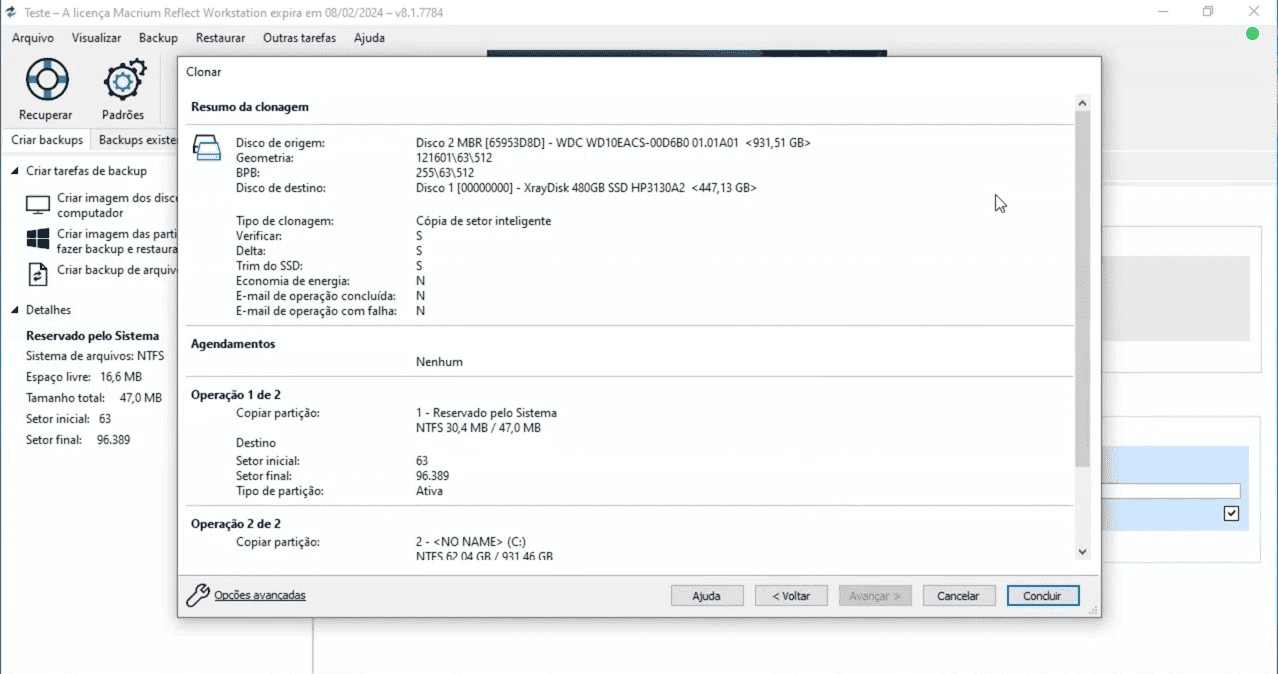
Task: Click the input field in the main window behind the dialog
Action: (1170, 491)
